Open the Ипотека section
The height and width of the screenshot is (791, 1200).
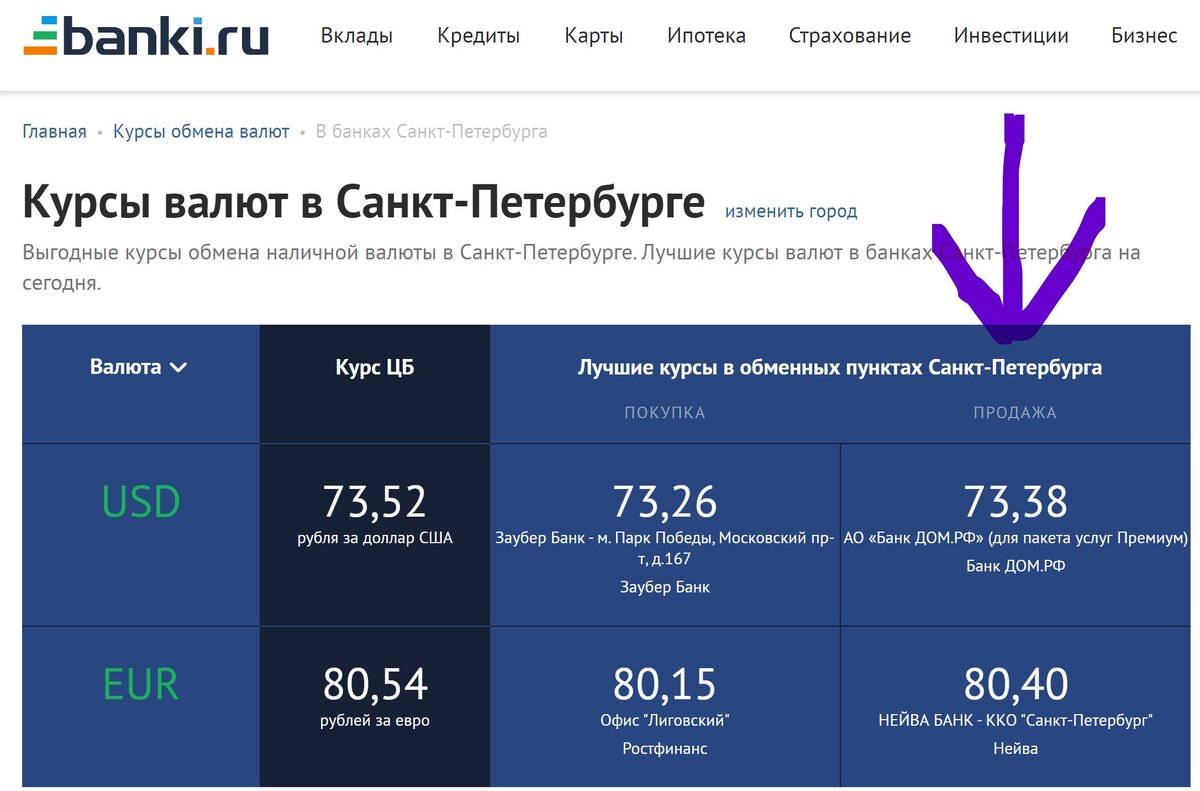point(705,35)
